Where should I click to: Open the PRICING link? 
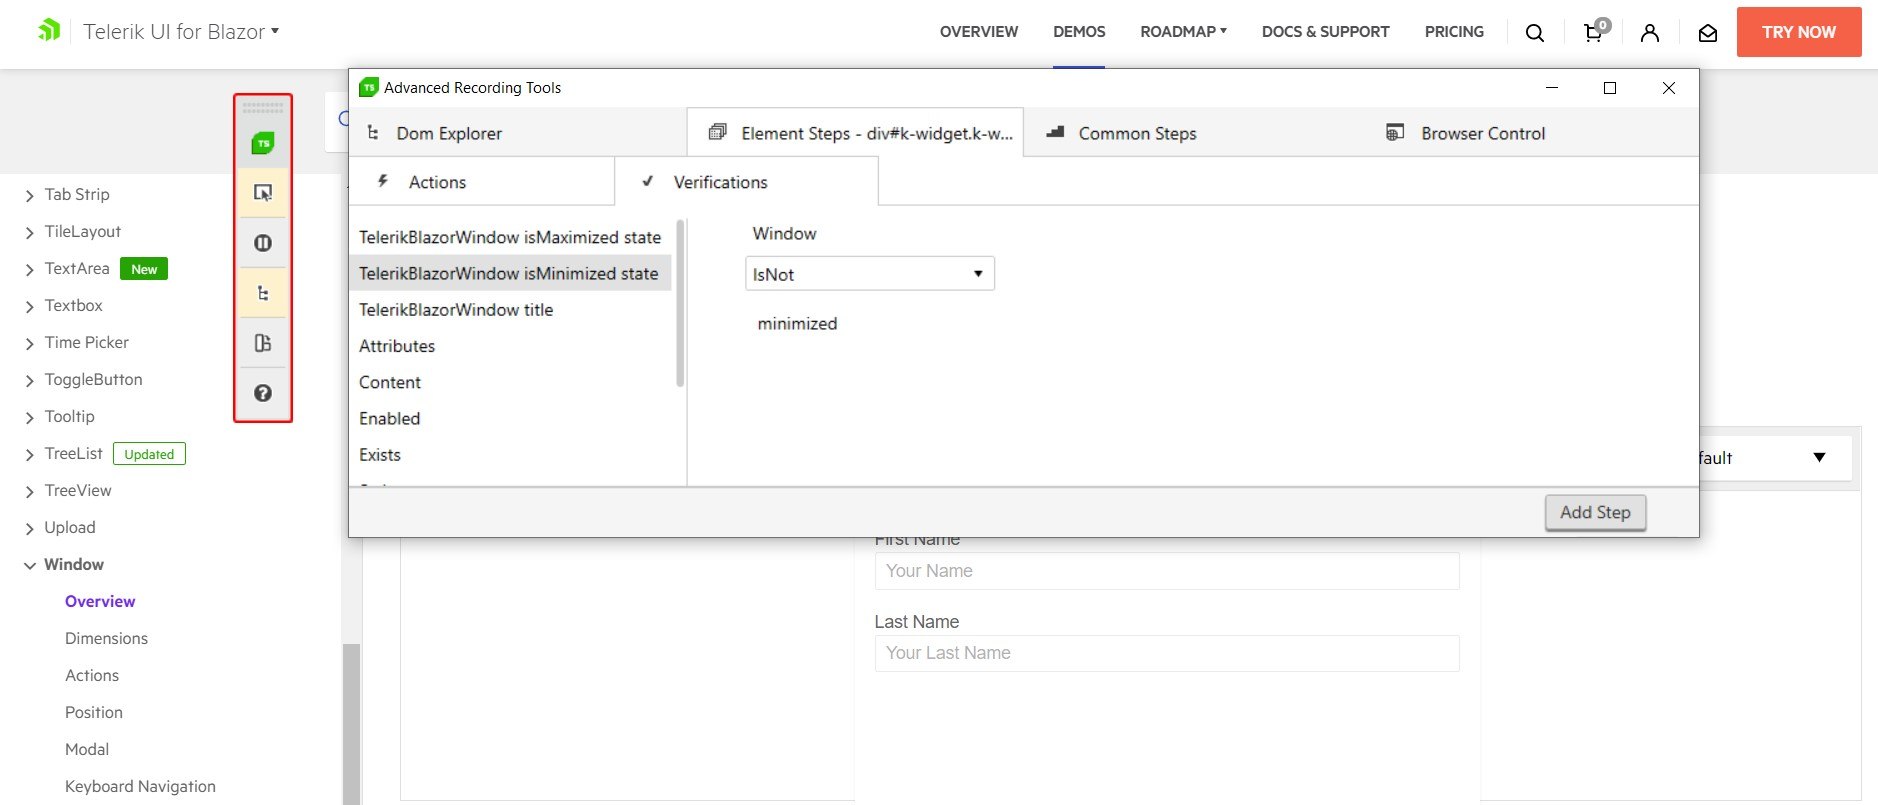[x=1454, y=32]
